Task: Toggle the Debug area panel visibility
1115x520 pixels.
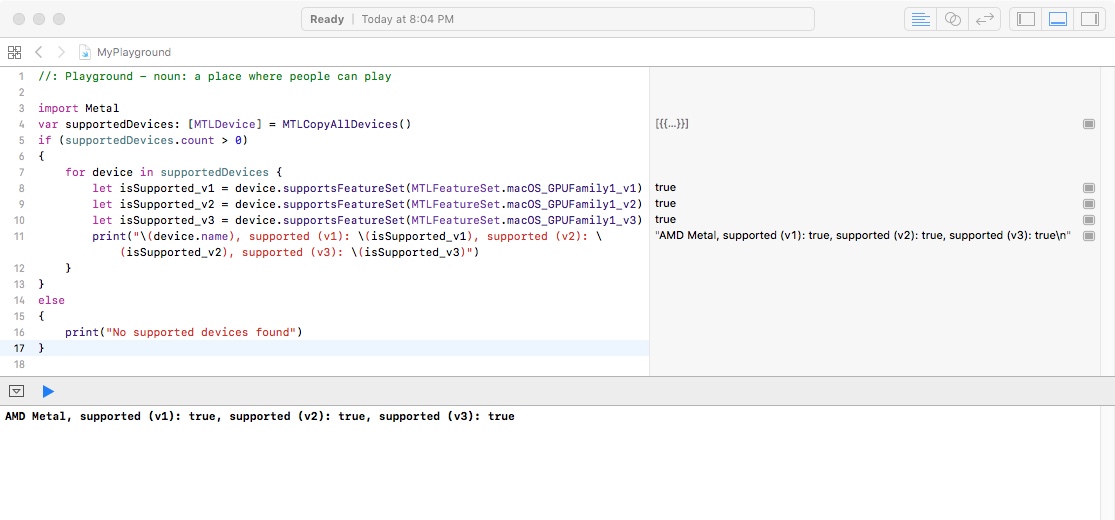Action: tap(1057, 19)
